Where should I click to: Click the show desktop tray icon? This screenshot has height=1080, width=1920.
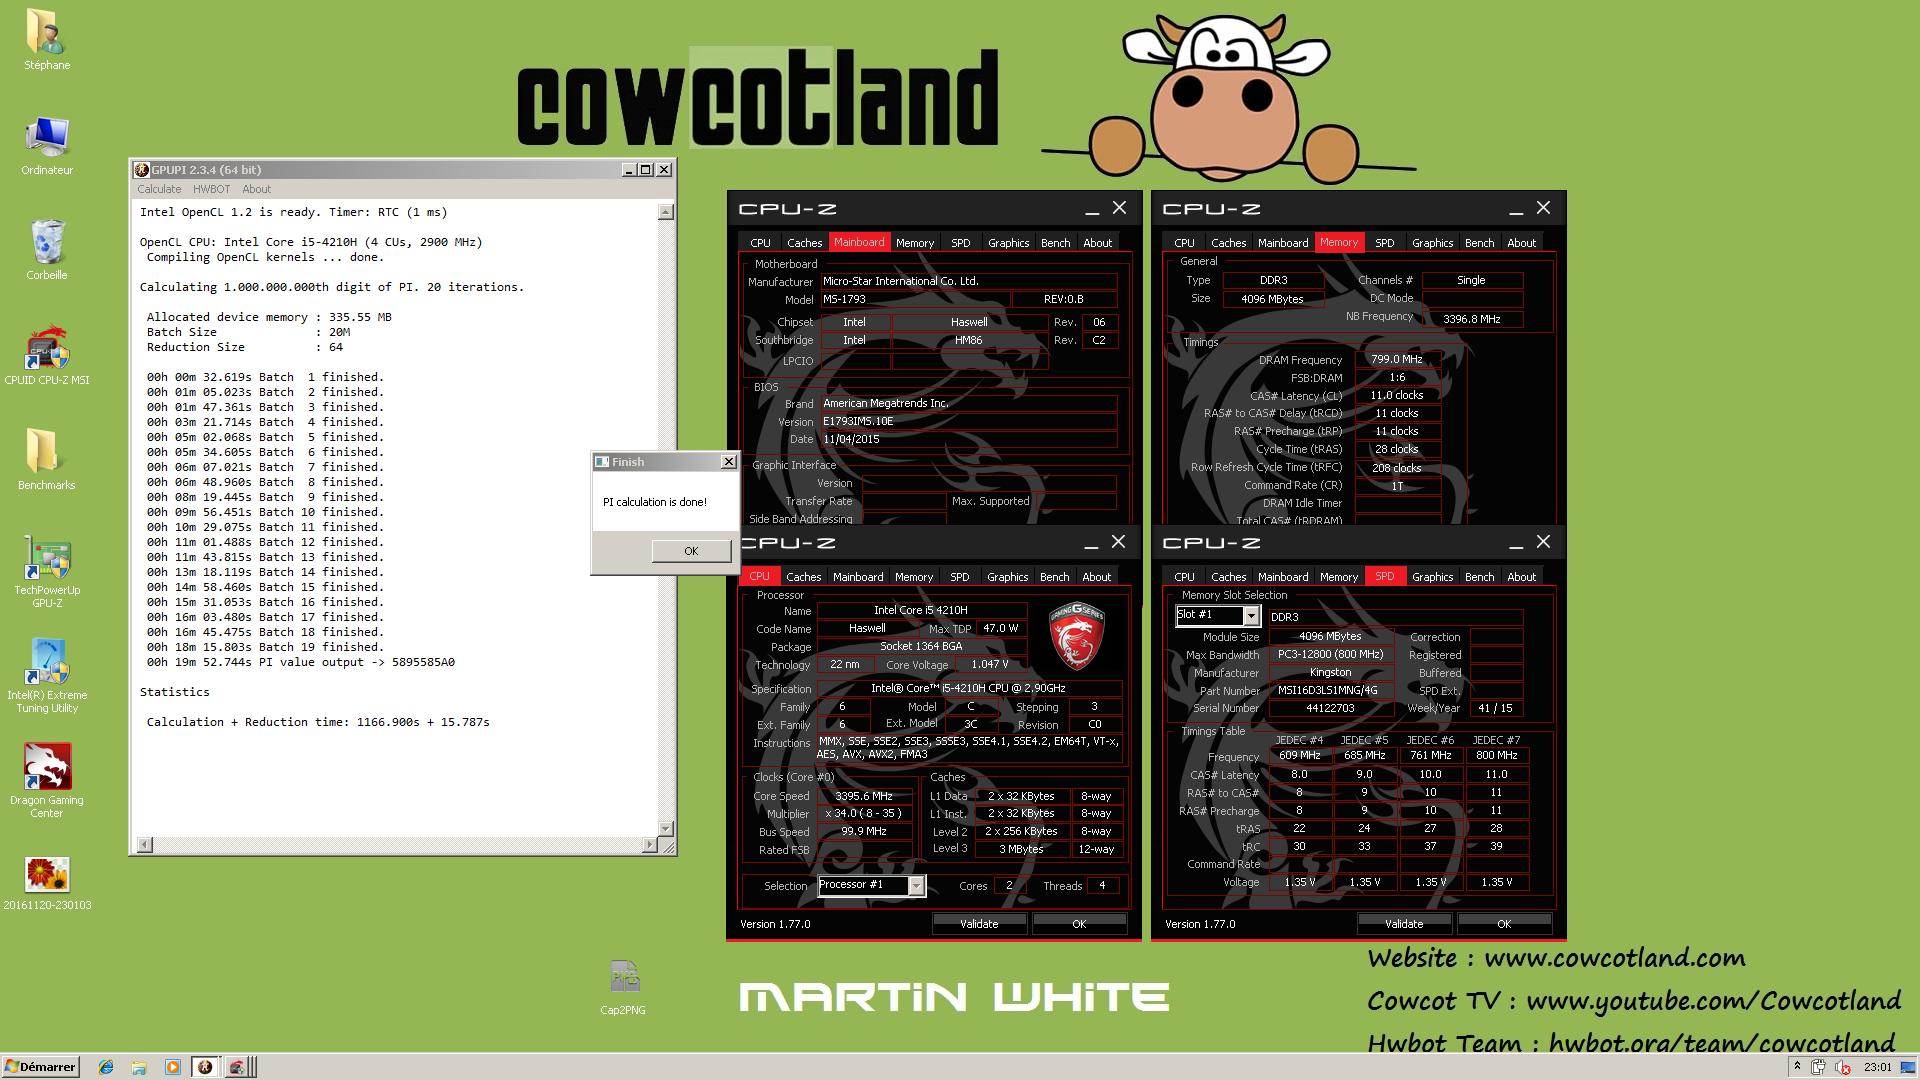[x=1909, y=1067]
